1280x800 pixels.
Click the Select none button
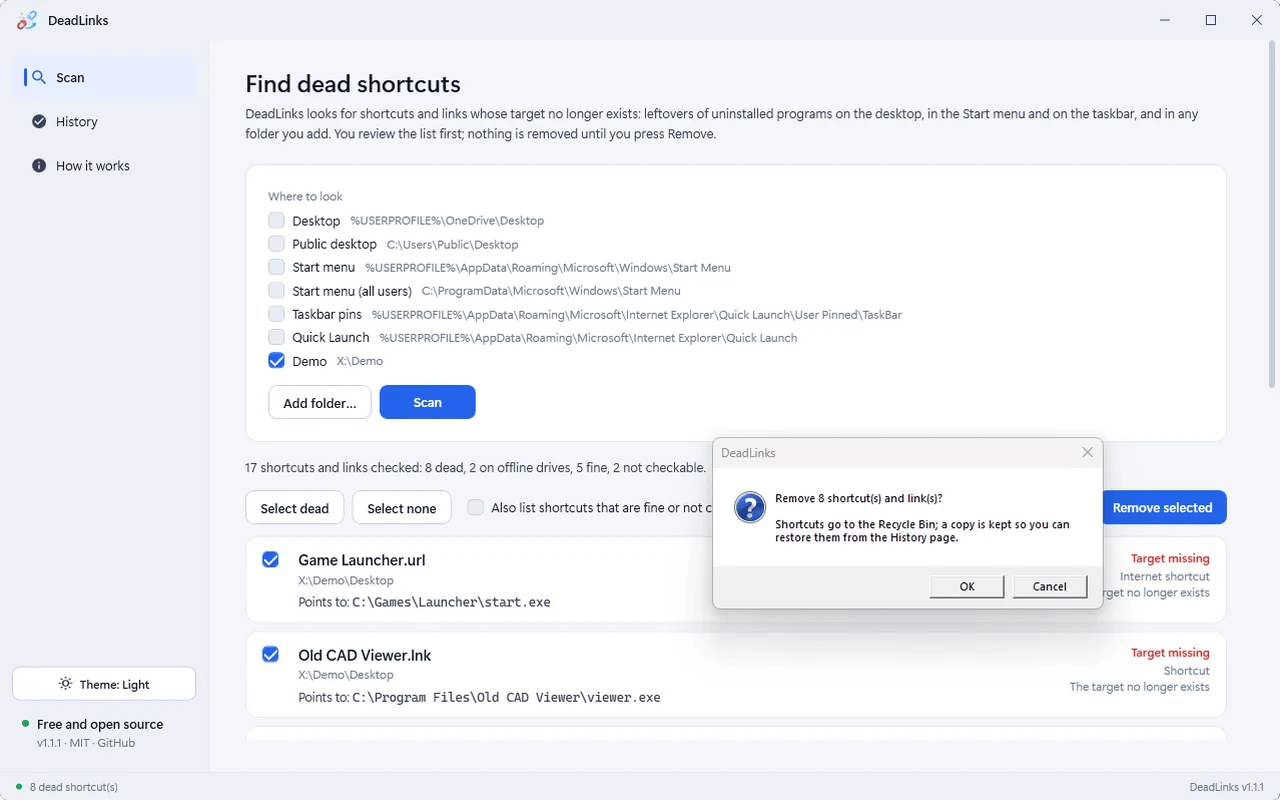click(x=402, y=508)
